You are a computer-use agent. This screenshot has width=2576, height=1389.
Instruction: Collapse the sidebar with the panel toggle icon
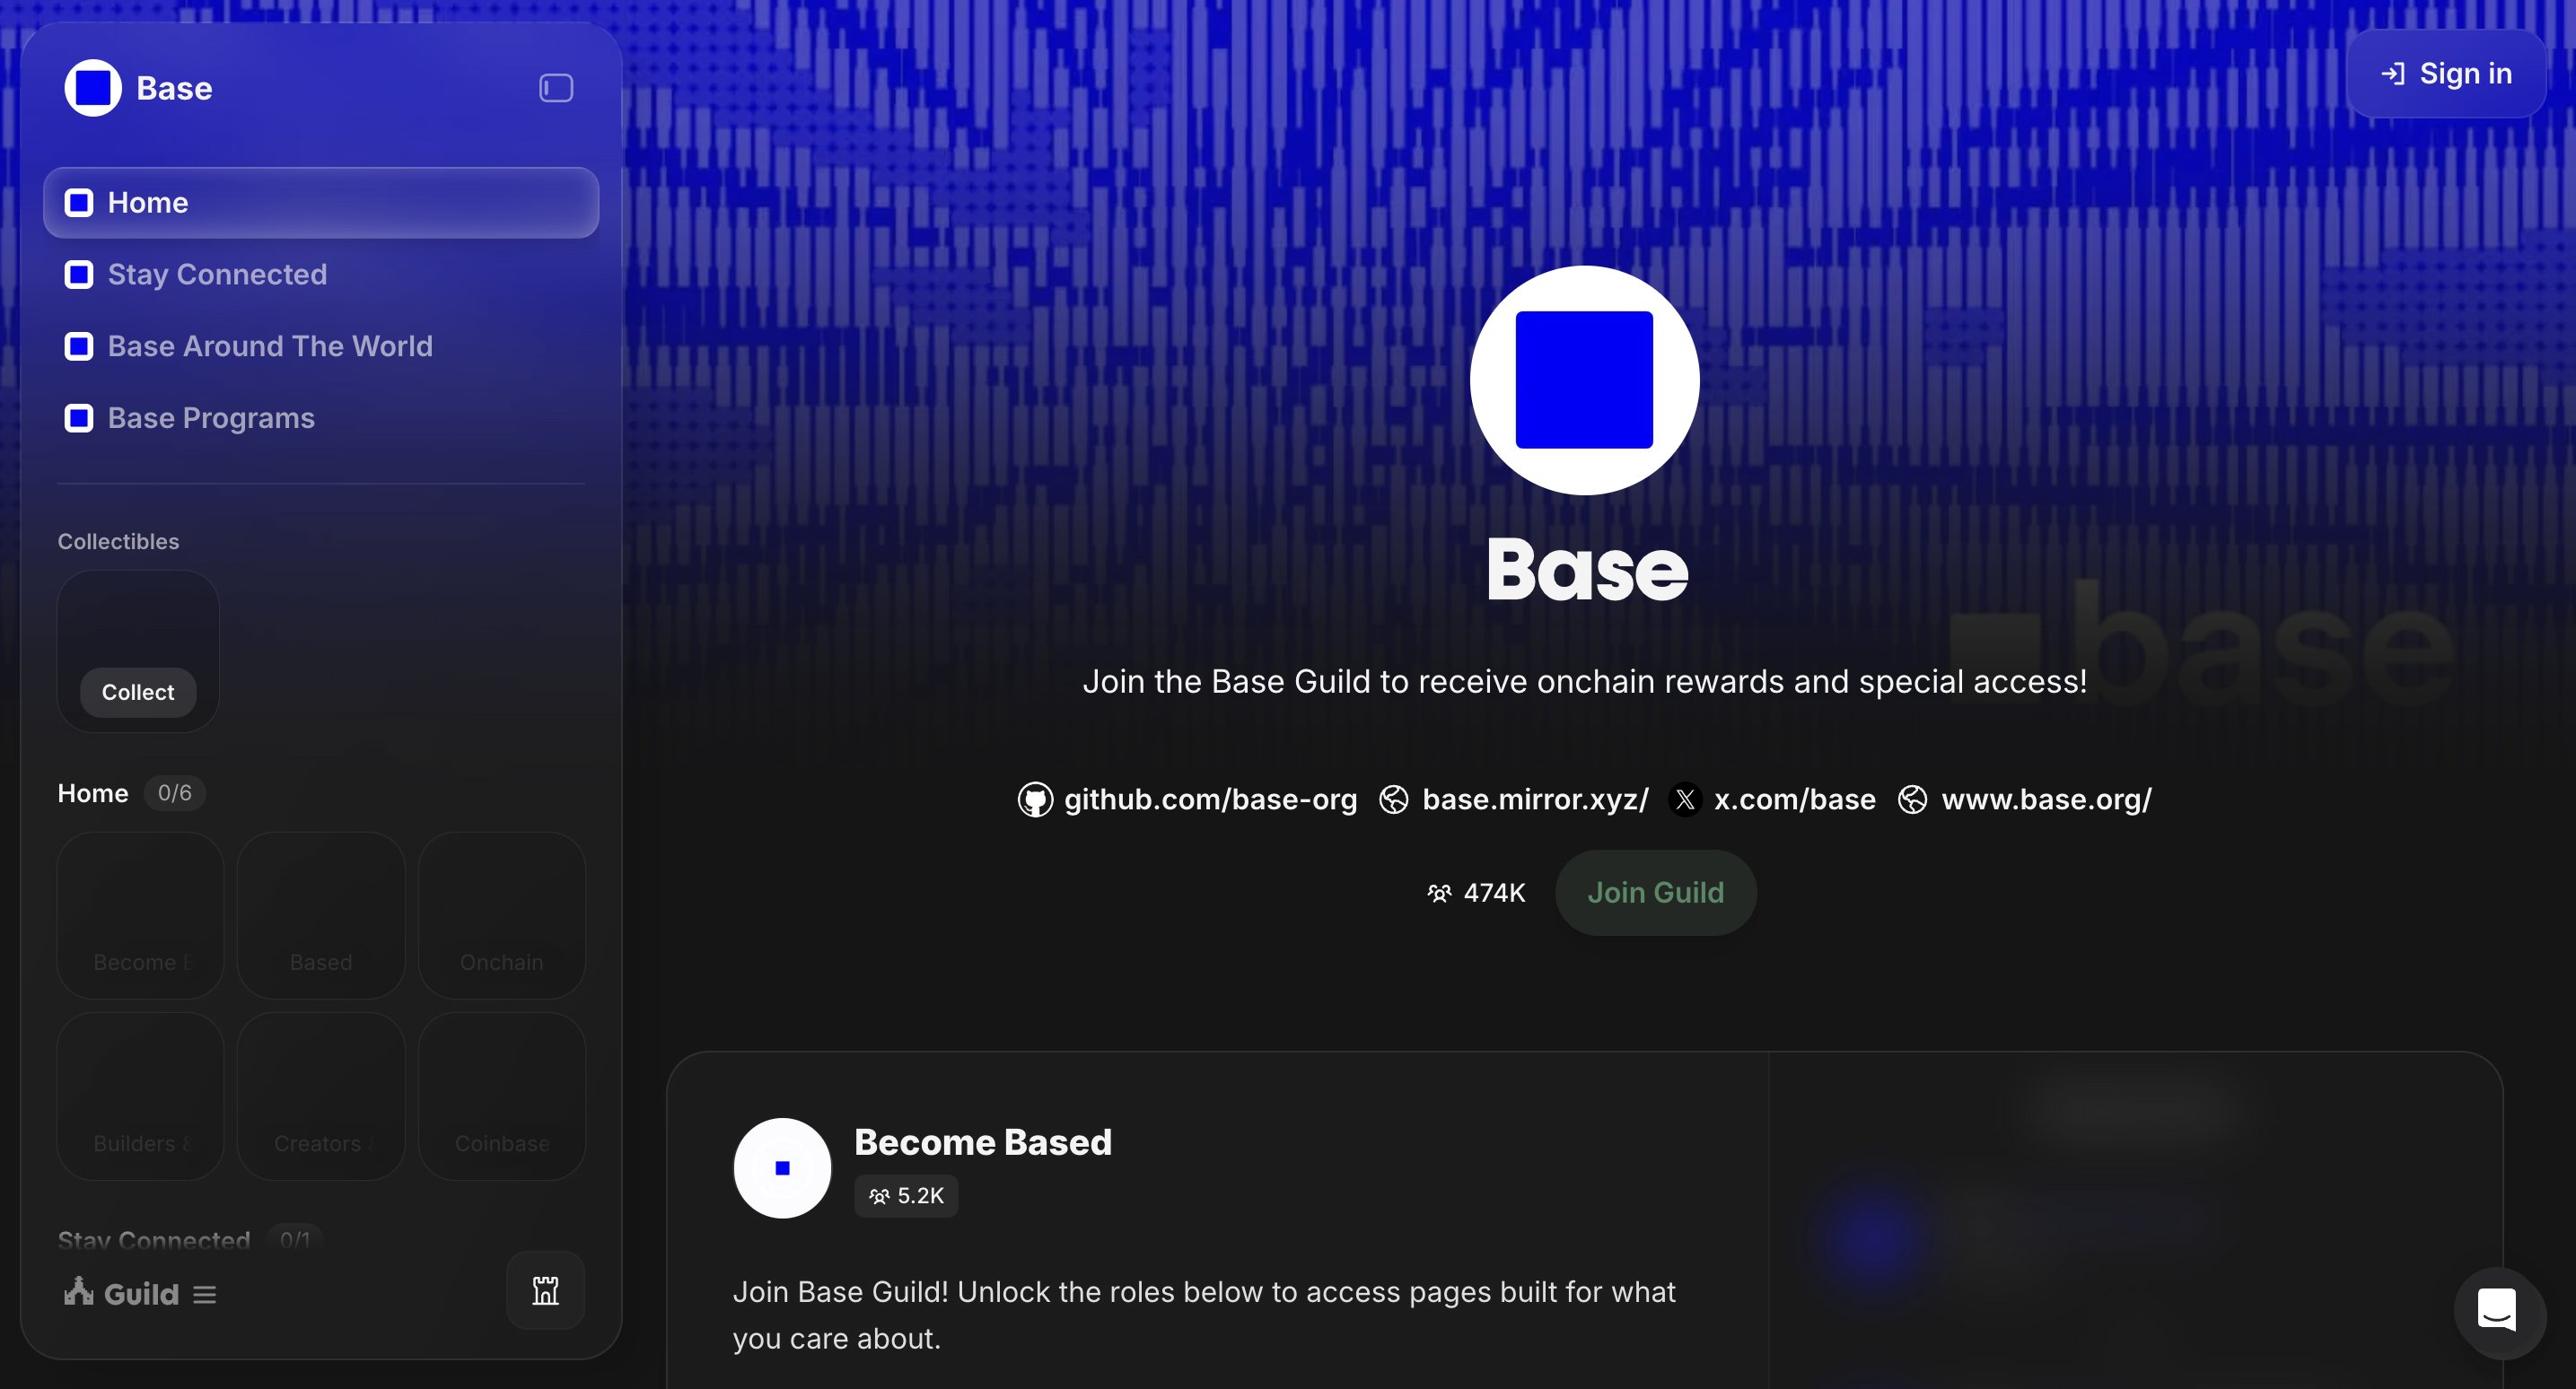(555, 88)
